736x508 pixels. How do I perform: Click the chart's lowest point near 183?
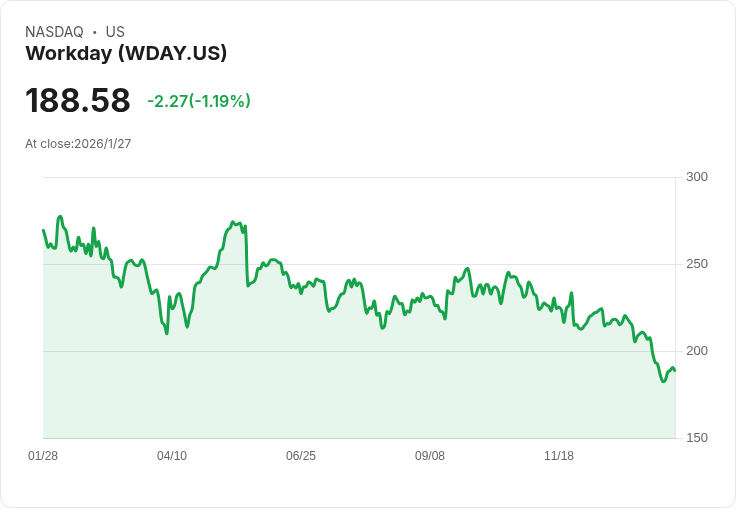tap(663, 381)
